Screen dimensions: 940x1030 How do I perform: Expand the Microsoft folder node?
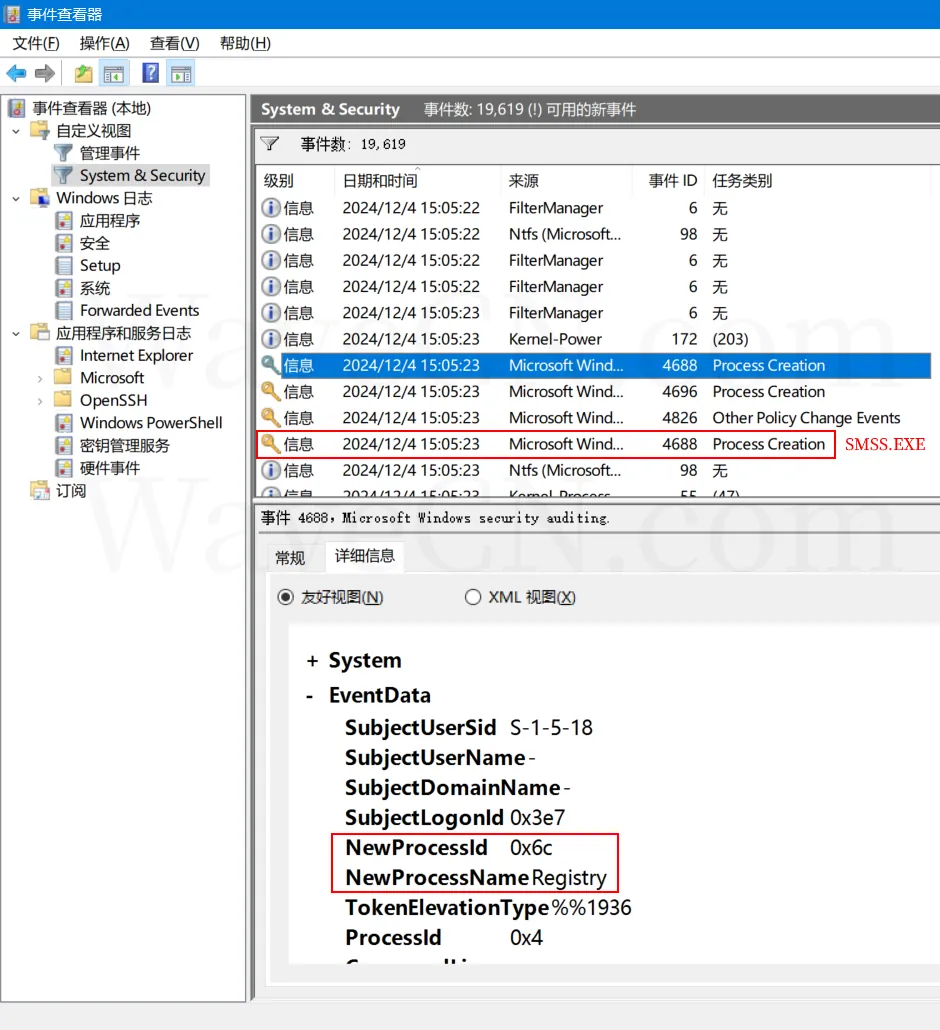pyautogui.click(x=39, y=378)
